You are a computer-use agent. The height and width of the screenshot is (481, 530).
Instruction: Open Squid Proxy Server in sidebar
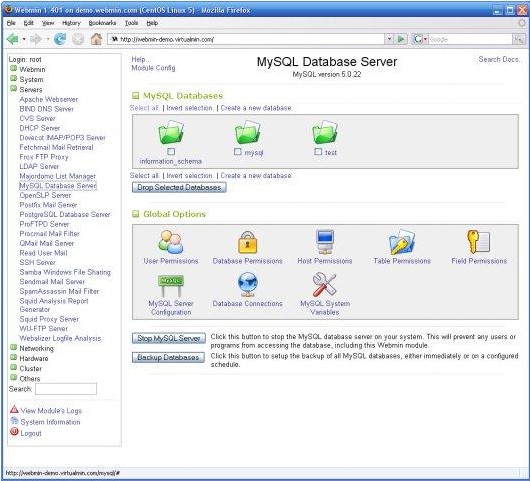click(x=49, y=319)
